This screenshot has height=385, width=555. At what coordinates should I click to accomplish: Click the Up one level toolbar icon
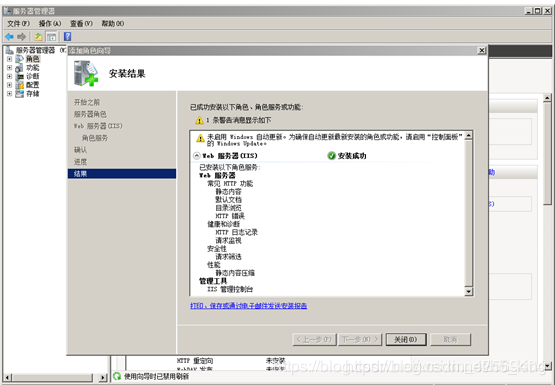[38, 36]
